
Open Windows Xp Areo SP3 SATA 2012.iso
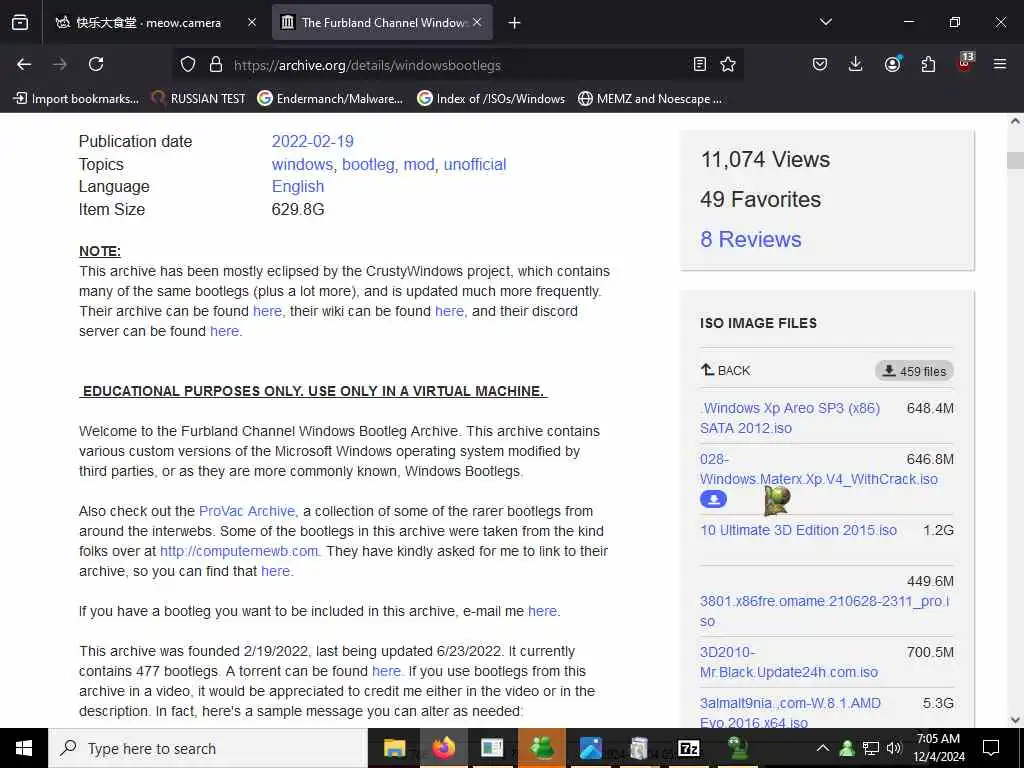[x=790, y=418]
